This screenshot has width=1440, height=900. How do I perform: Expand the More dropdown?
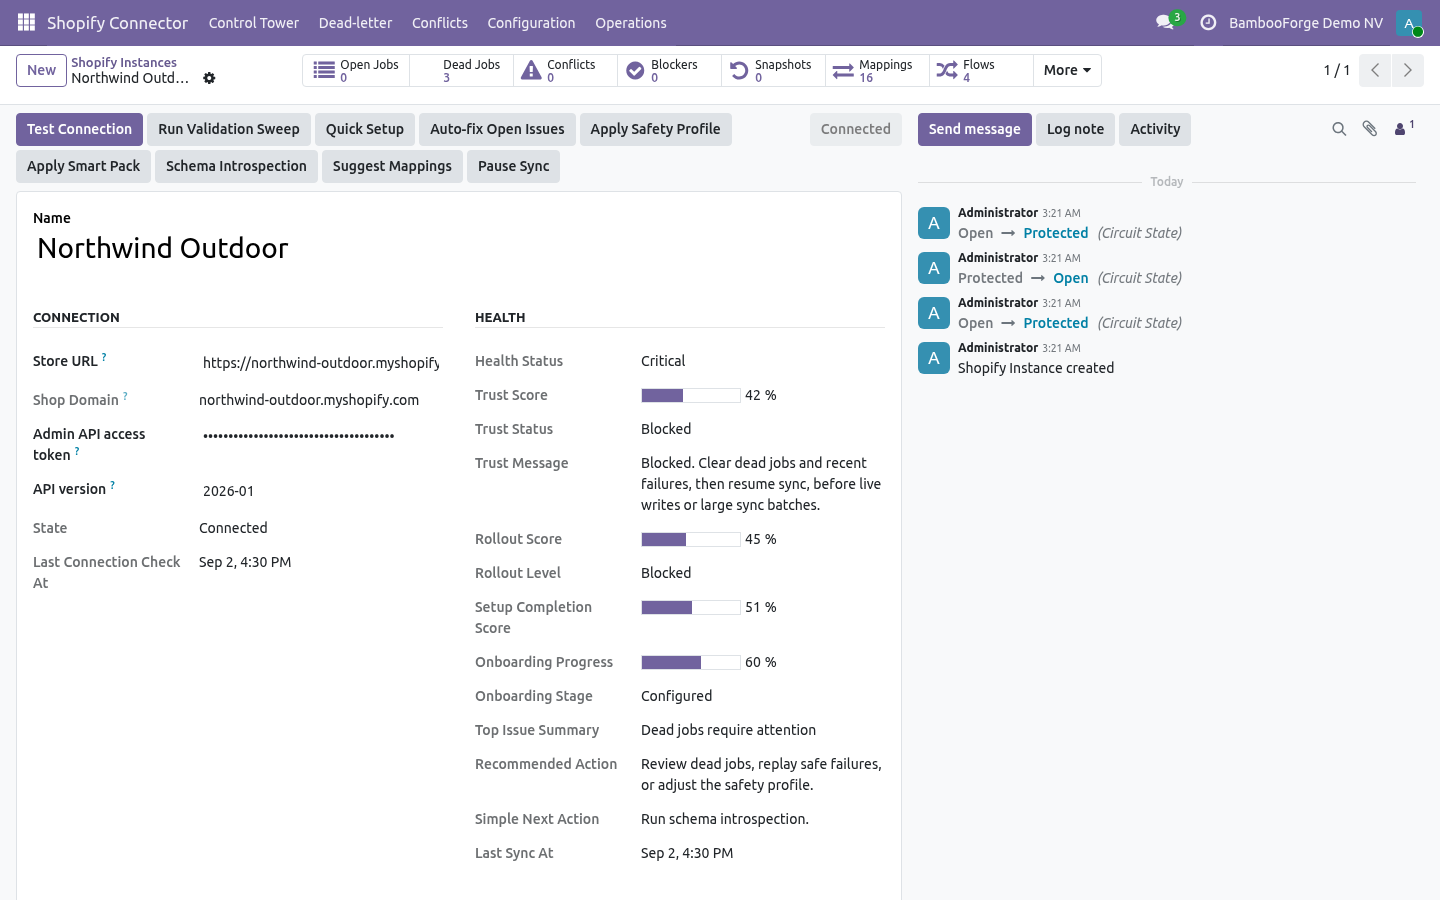(1067, 71)
